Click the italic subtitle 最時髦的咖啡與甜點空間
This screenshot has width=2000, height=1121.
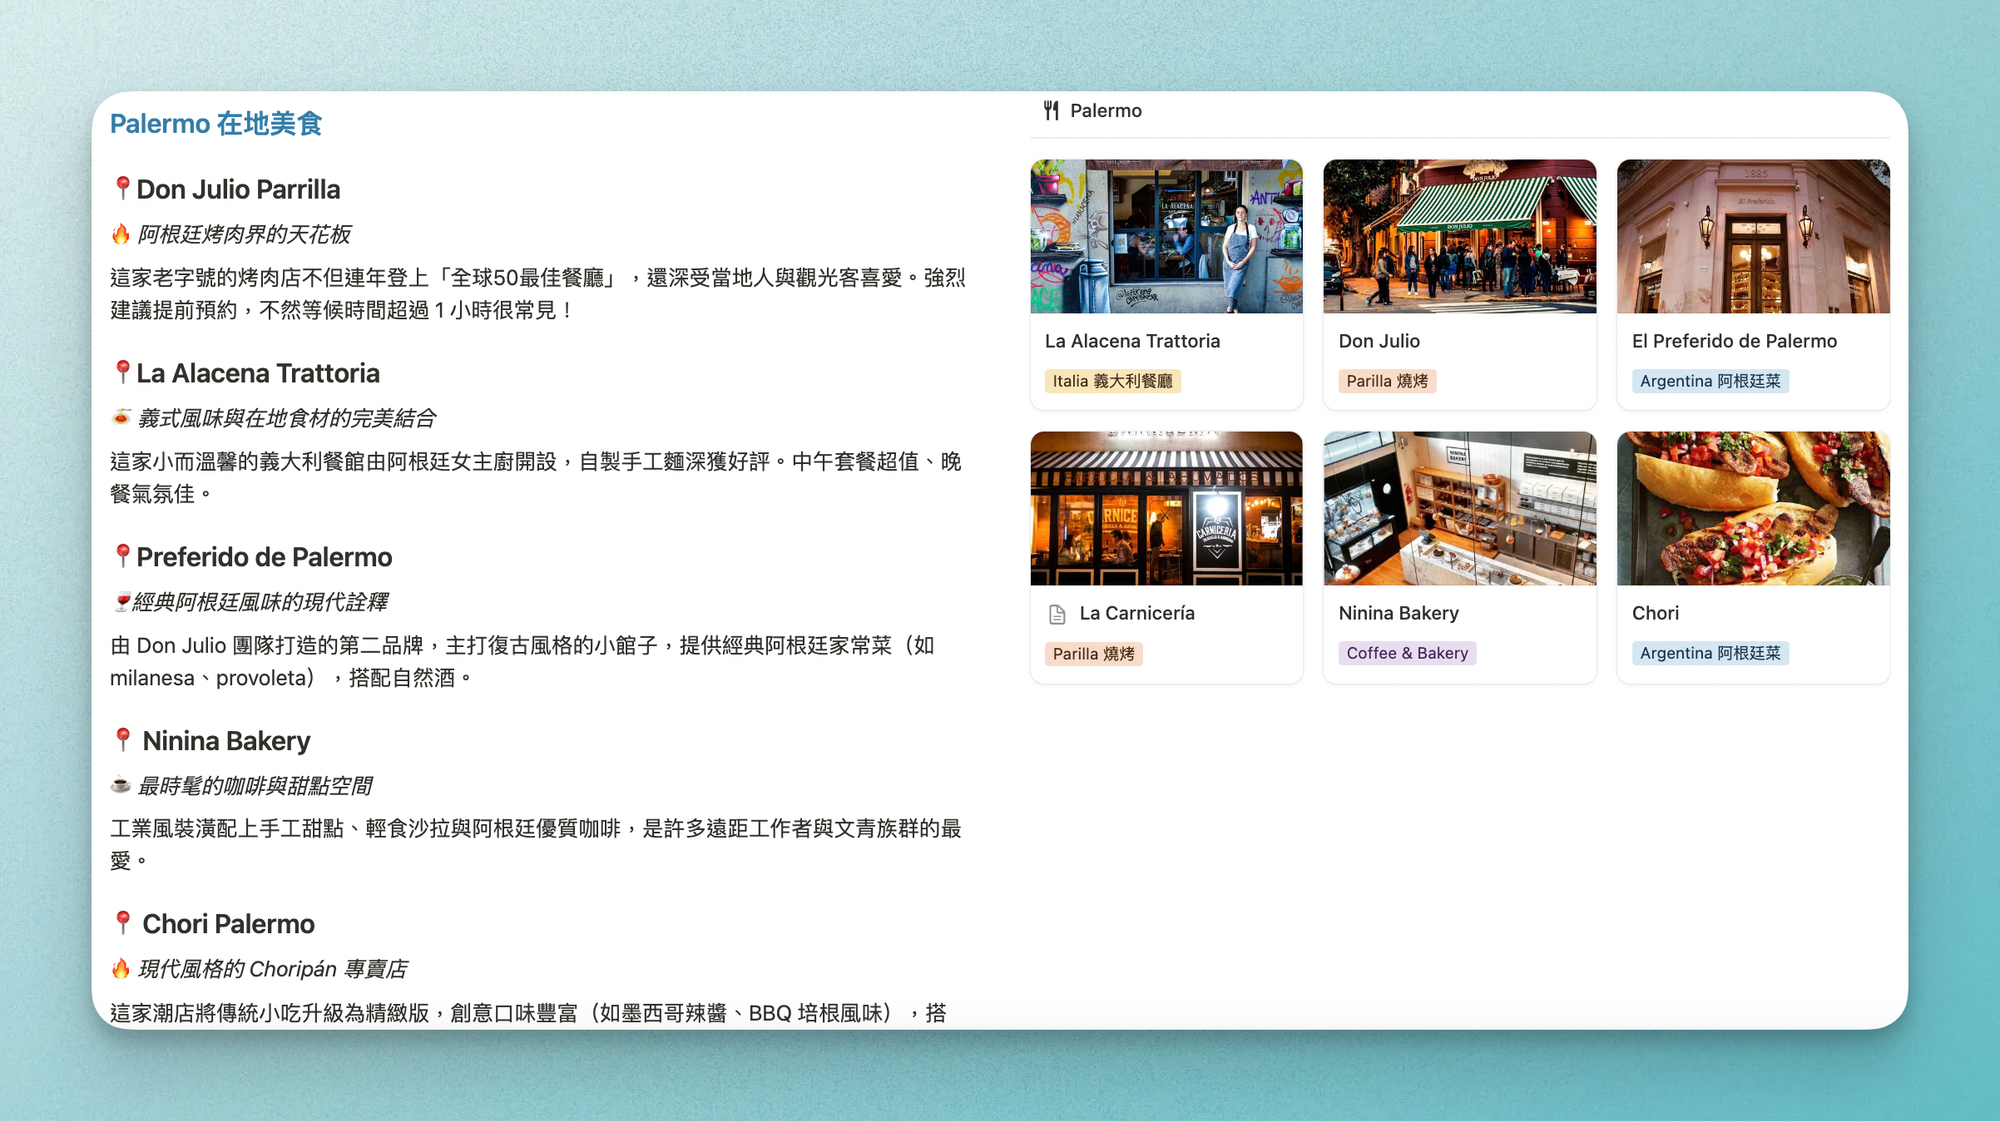254,786
